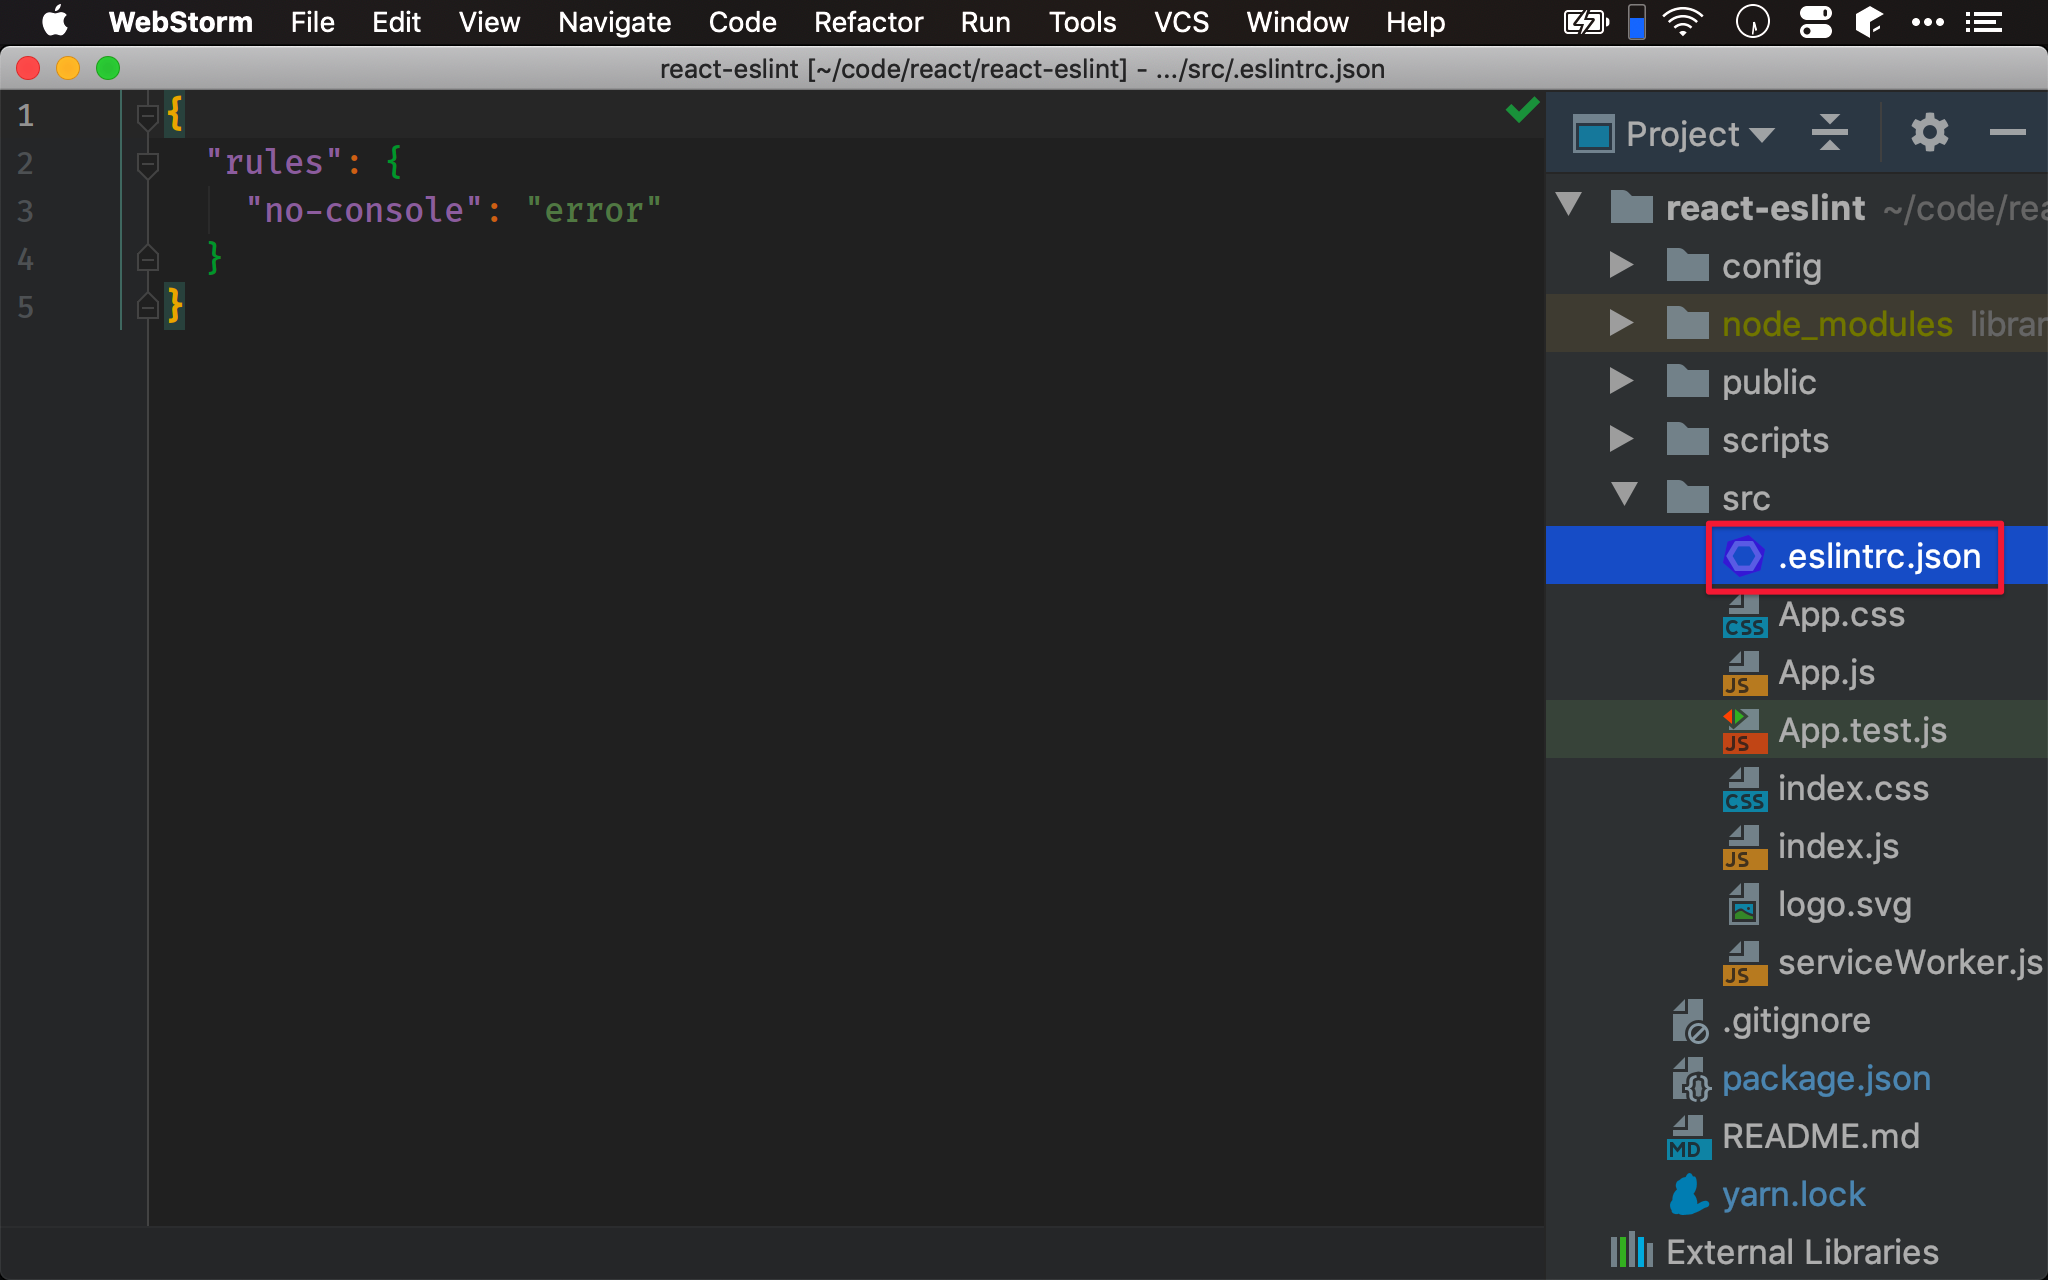Click the yarn icon for yarn.lock
The width and height of the screenshot is (2048, 1280).
tap(1688, 1194)
